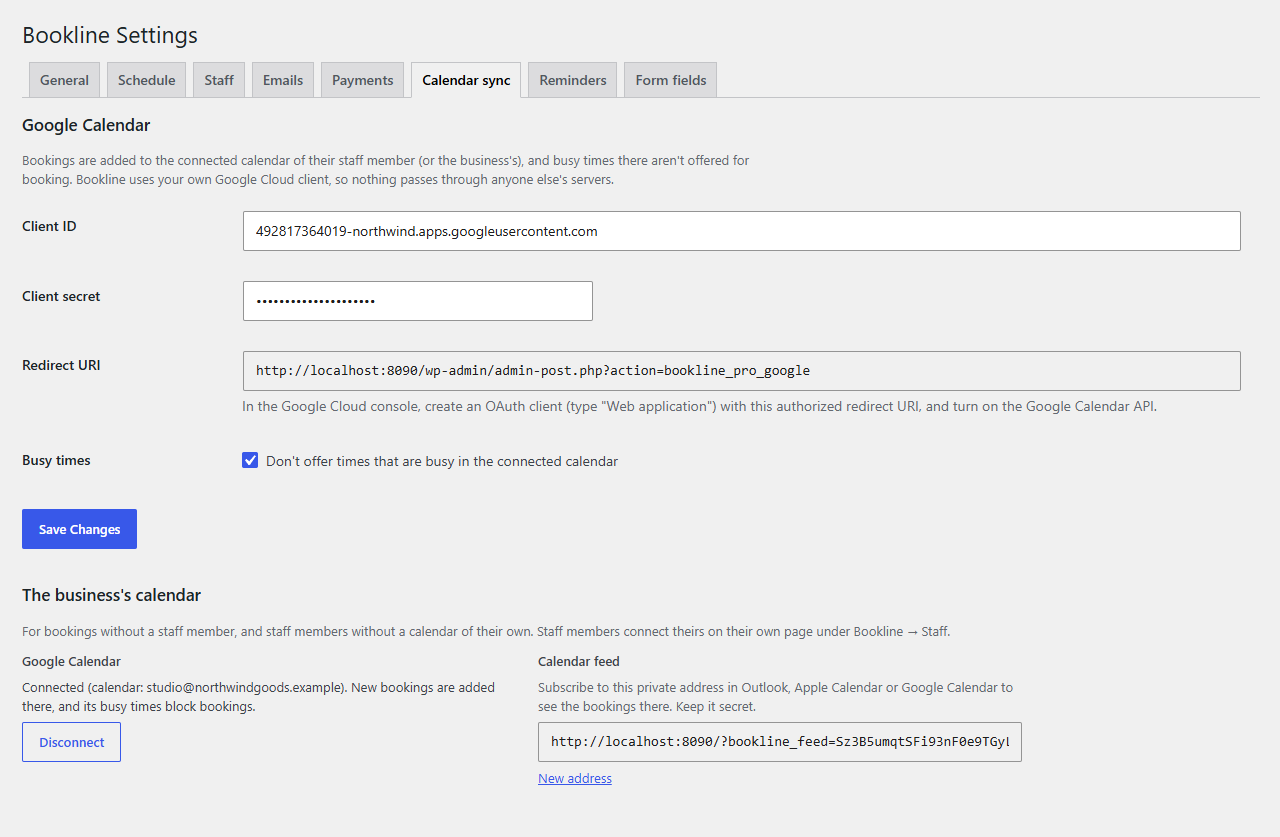Uncheck the busy times checkbox
The image size is (1280, 837).
pyautogui.click(x=251, y=461)
